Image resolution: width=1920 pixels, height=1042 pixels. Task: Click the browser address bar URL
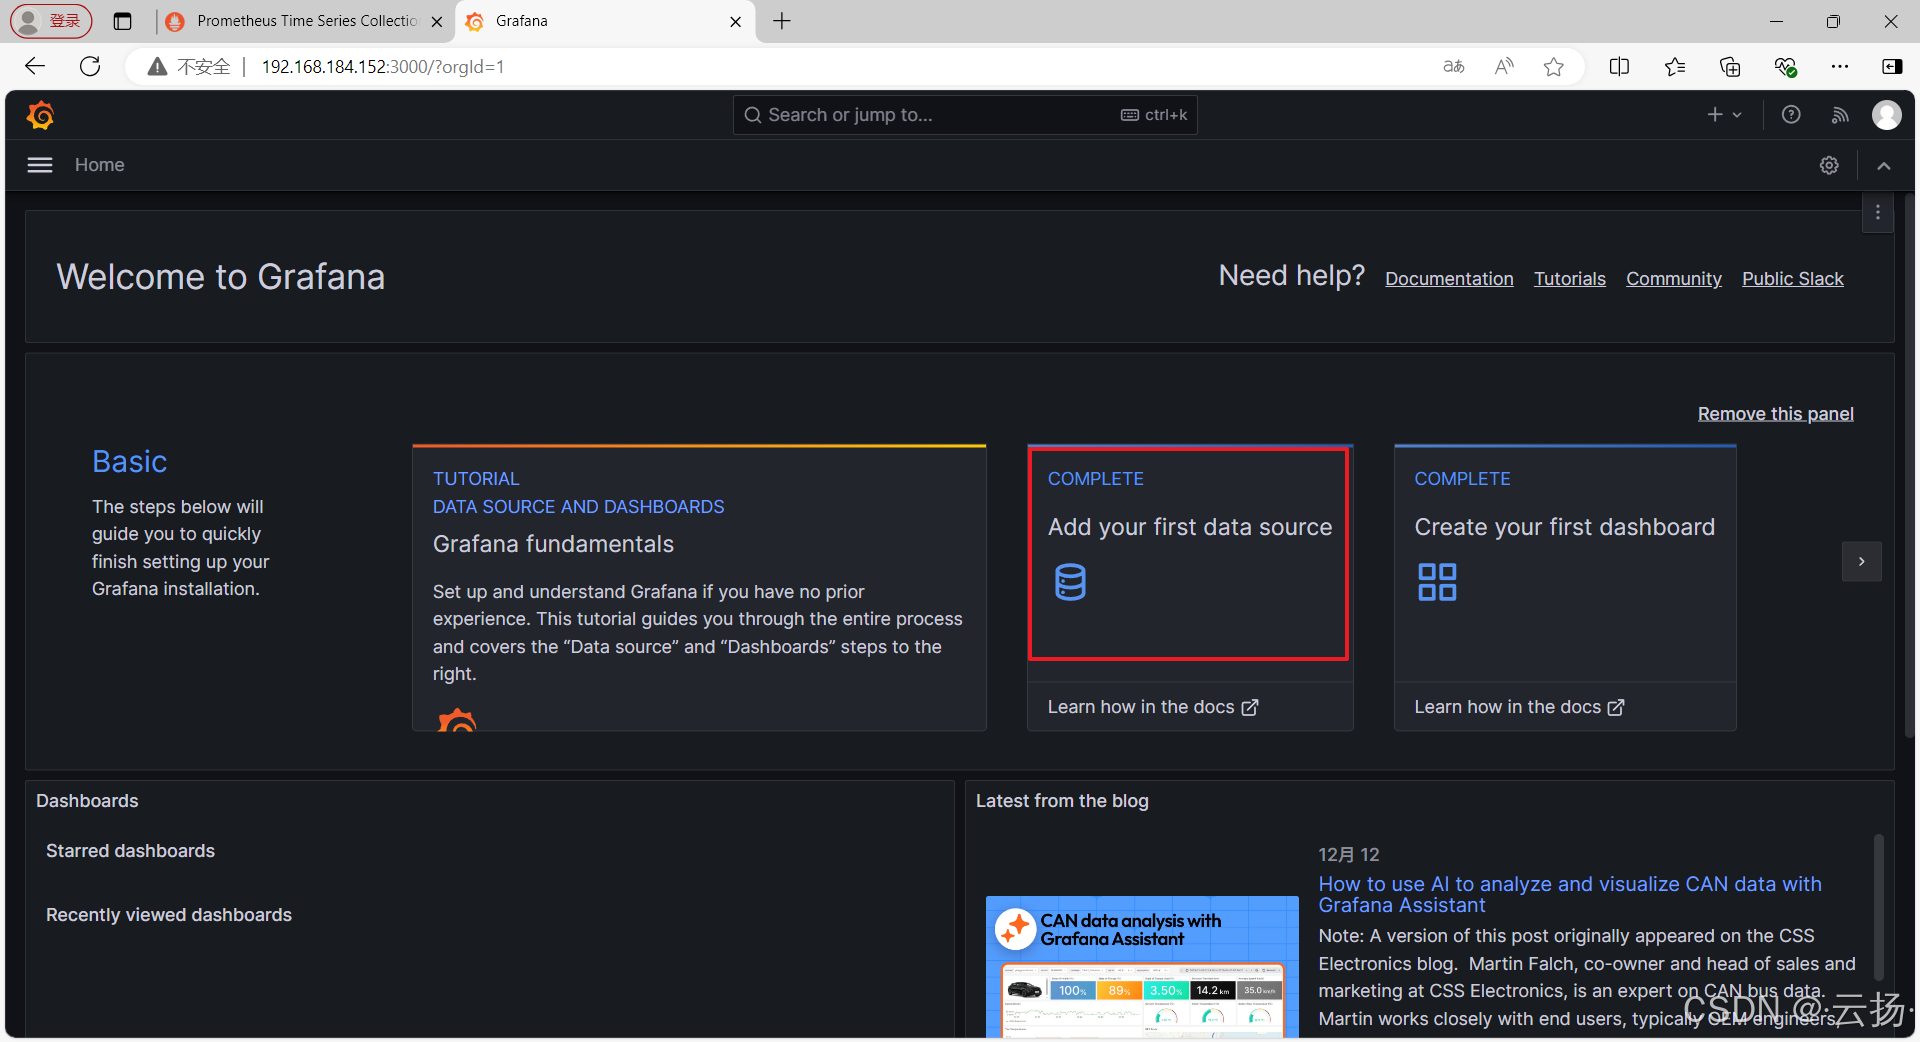click(x=383, y=67)
